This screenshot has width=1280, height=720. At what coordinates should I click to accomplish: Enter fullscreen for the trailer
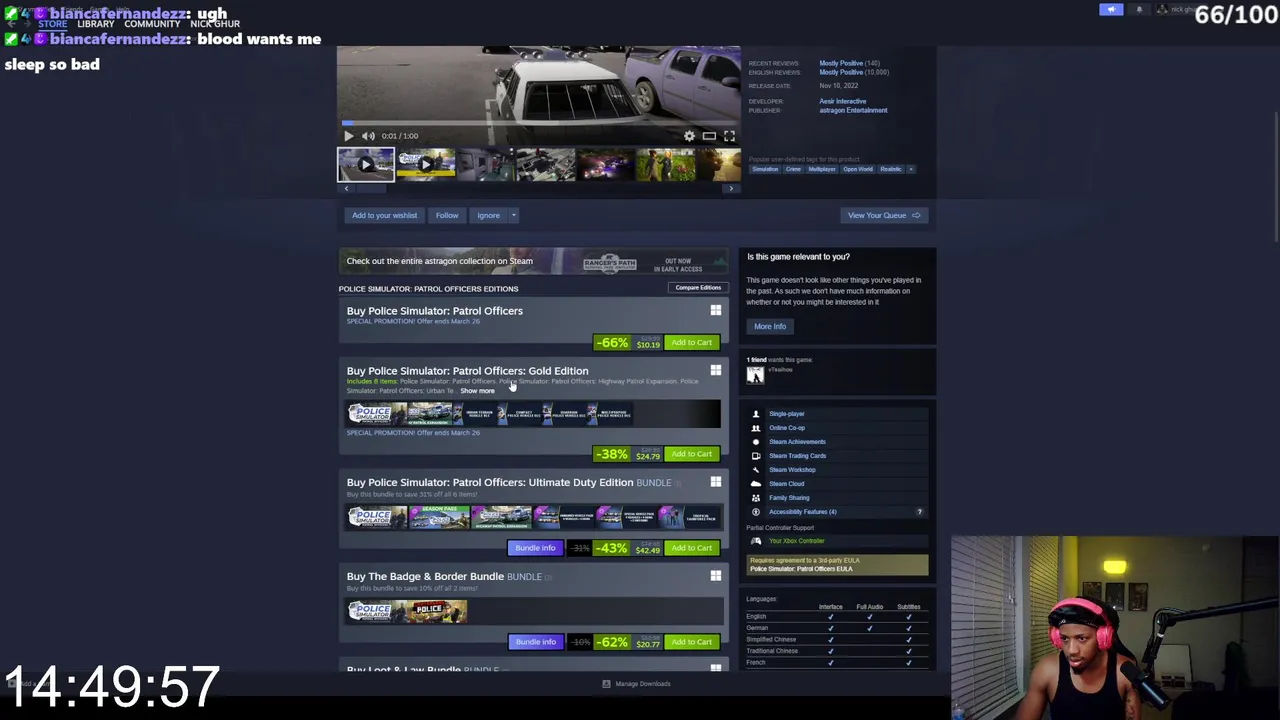729,136
